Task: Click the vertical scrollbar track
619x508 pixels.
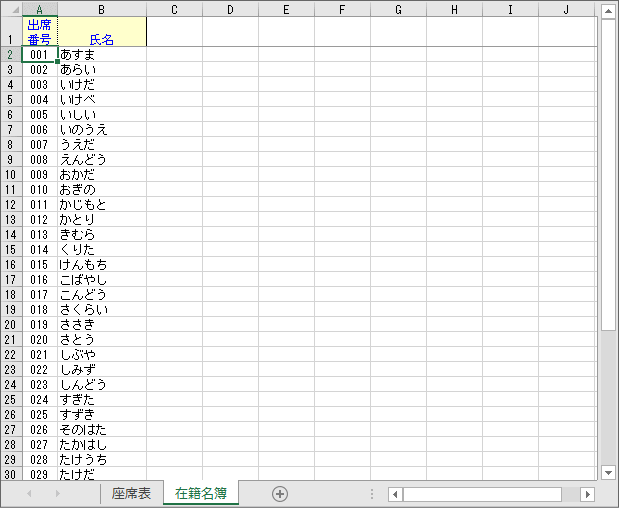Action: pyautogui.click(x=608, y=400)
